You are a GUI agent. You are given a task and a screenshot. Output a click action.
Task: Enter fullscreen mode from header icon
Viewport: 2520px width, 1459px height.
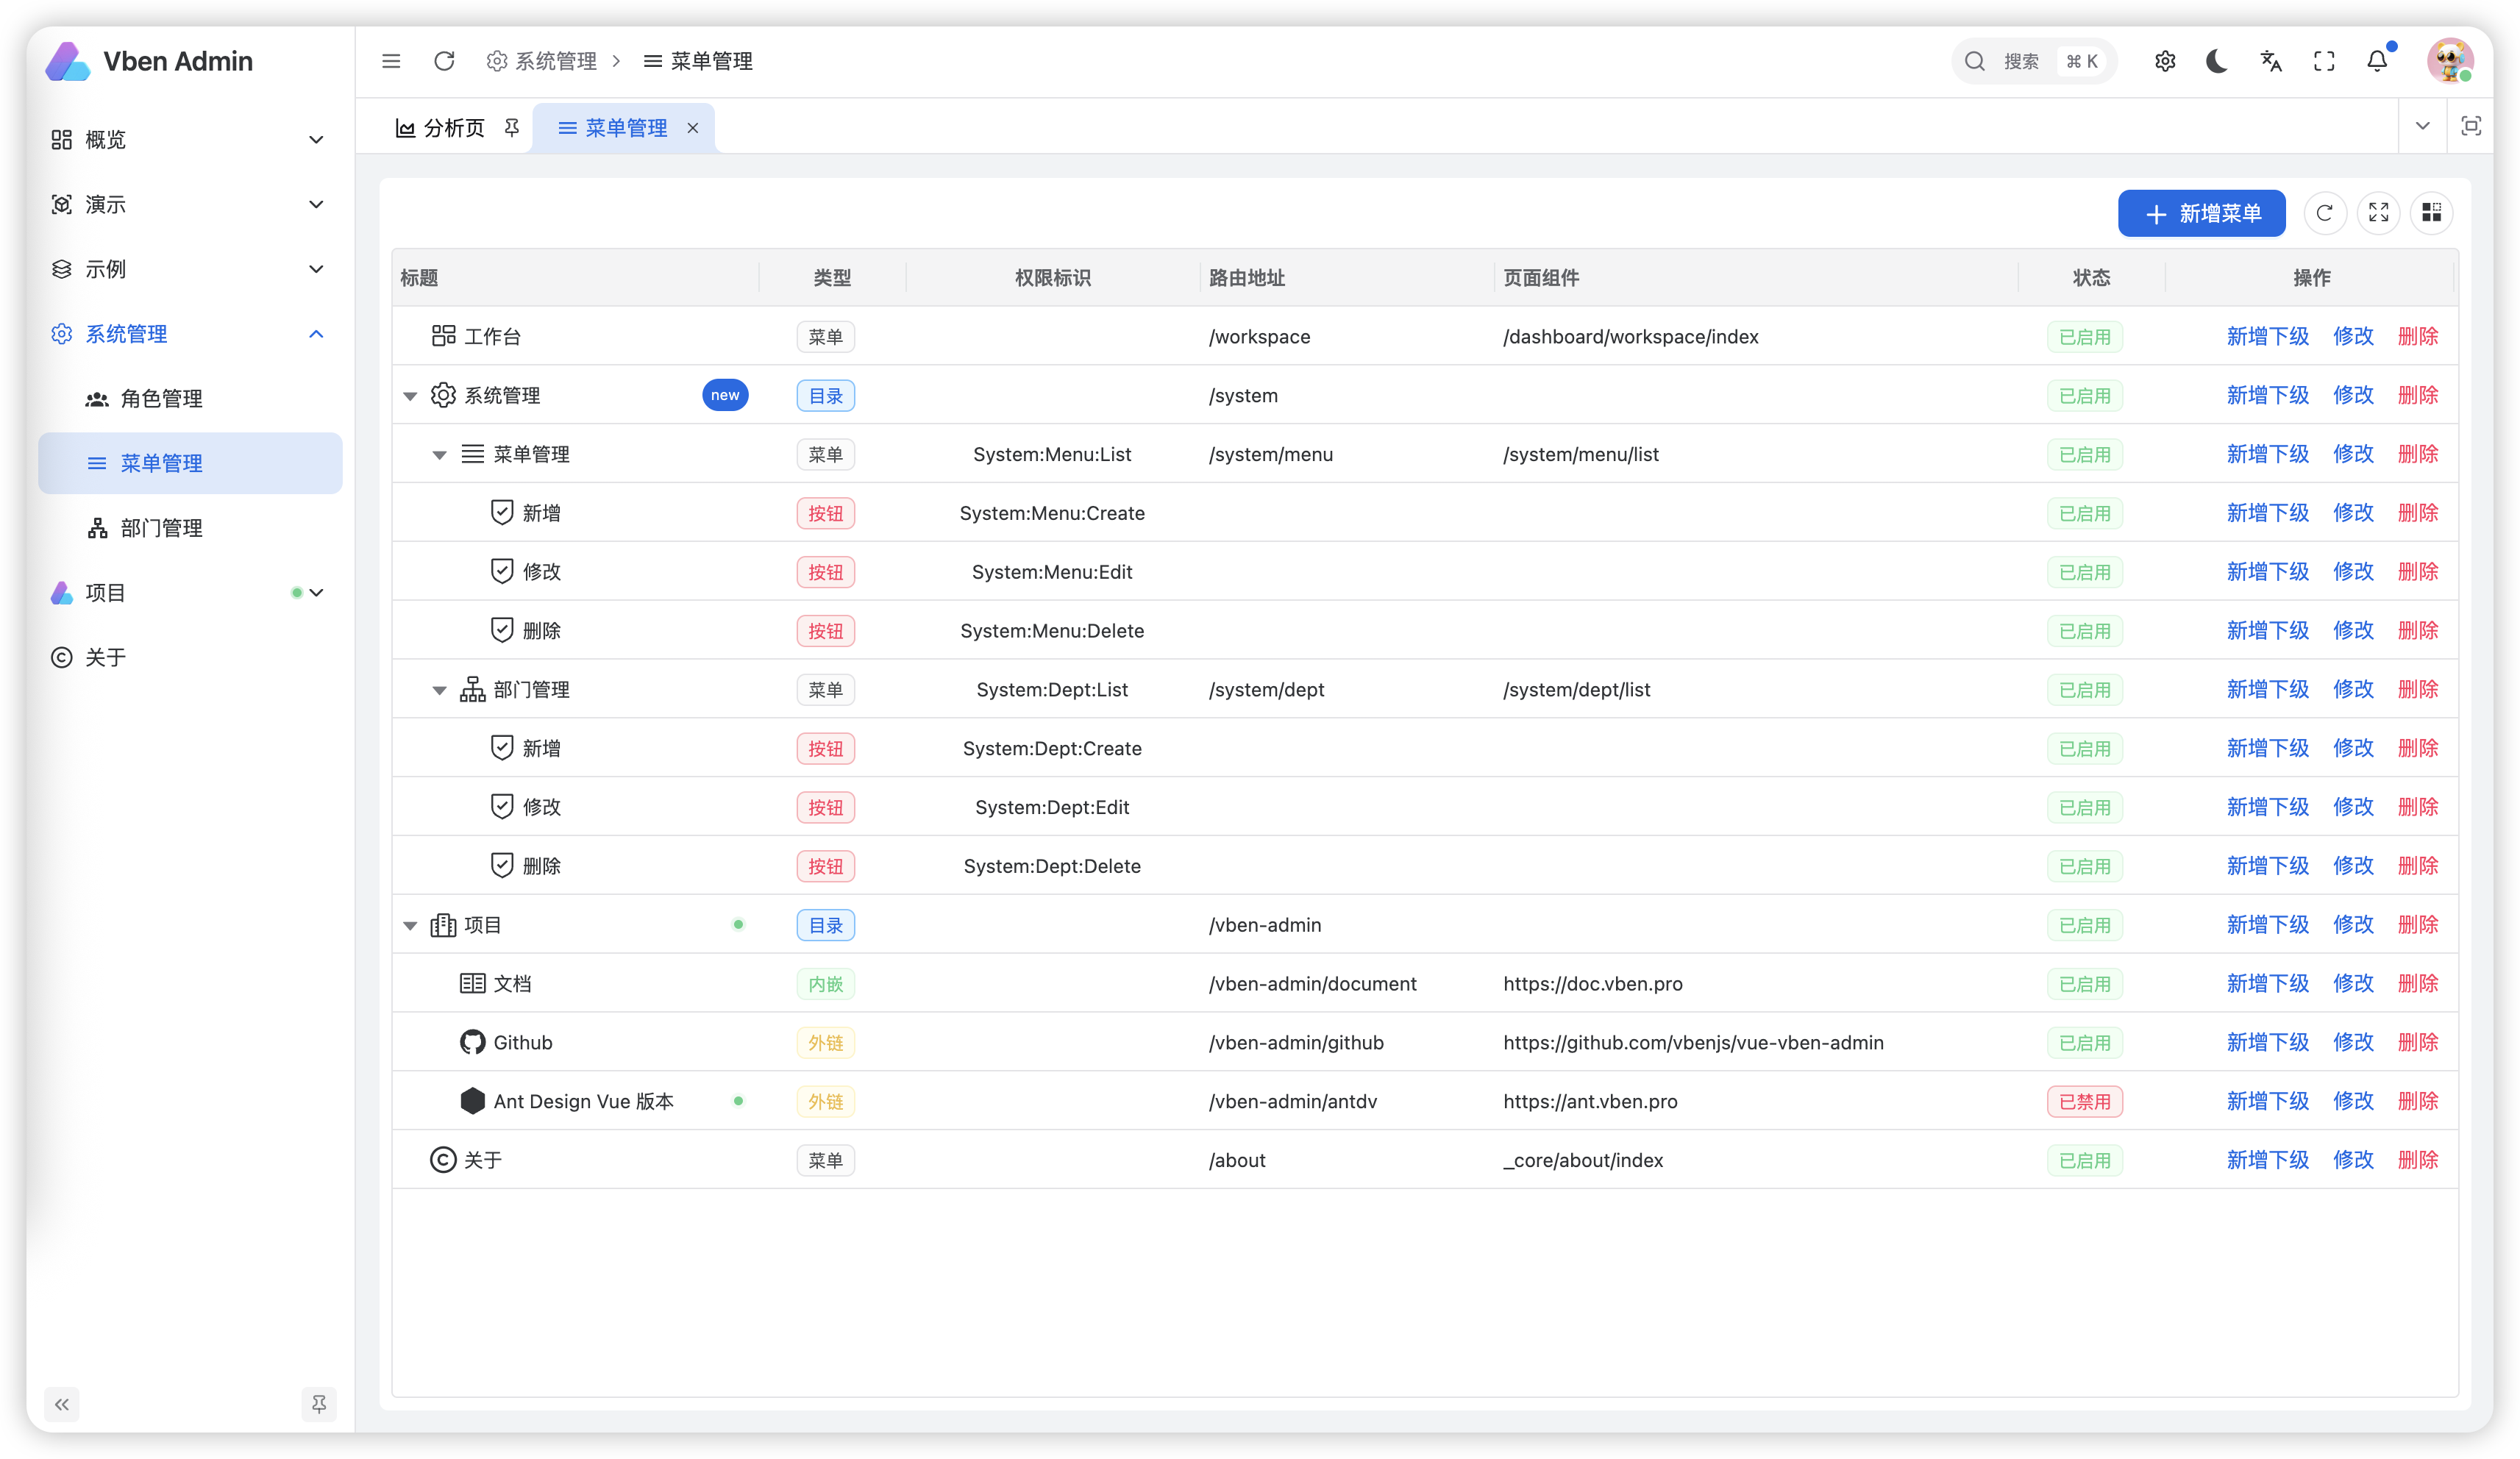(2324, 61)
